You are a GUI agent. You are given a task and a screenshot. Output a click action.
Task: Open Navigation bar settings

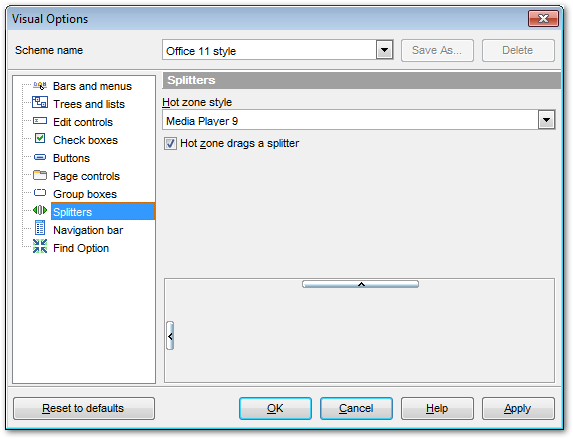tap(88, 230)
